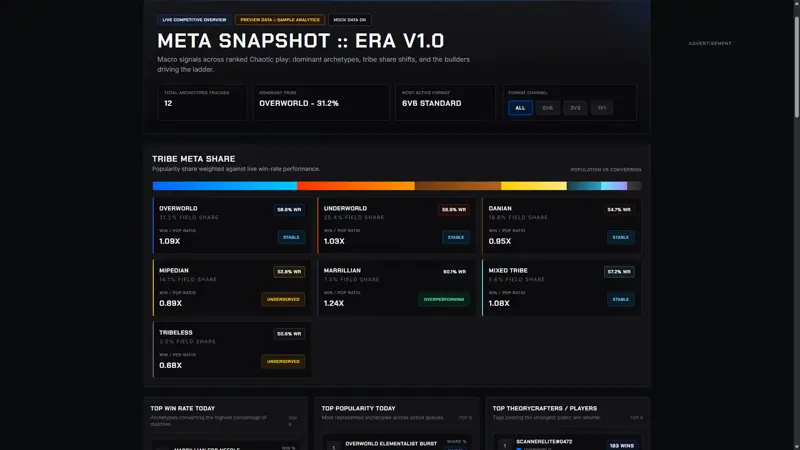The height and width of the screenshot is (450, 800).
Task: Click the Live Competitive Overview badge
Action: click(194, 20)
